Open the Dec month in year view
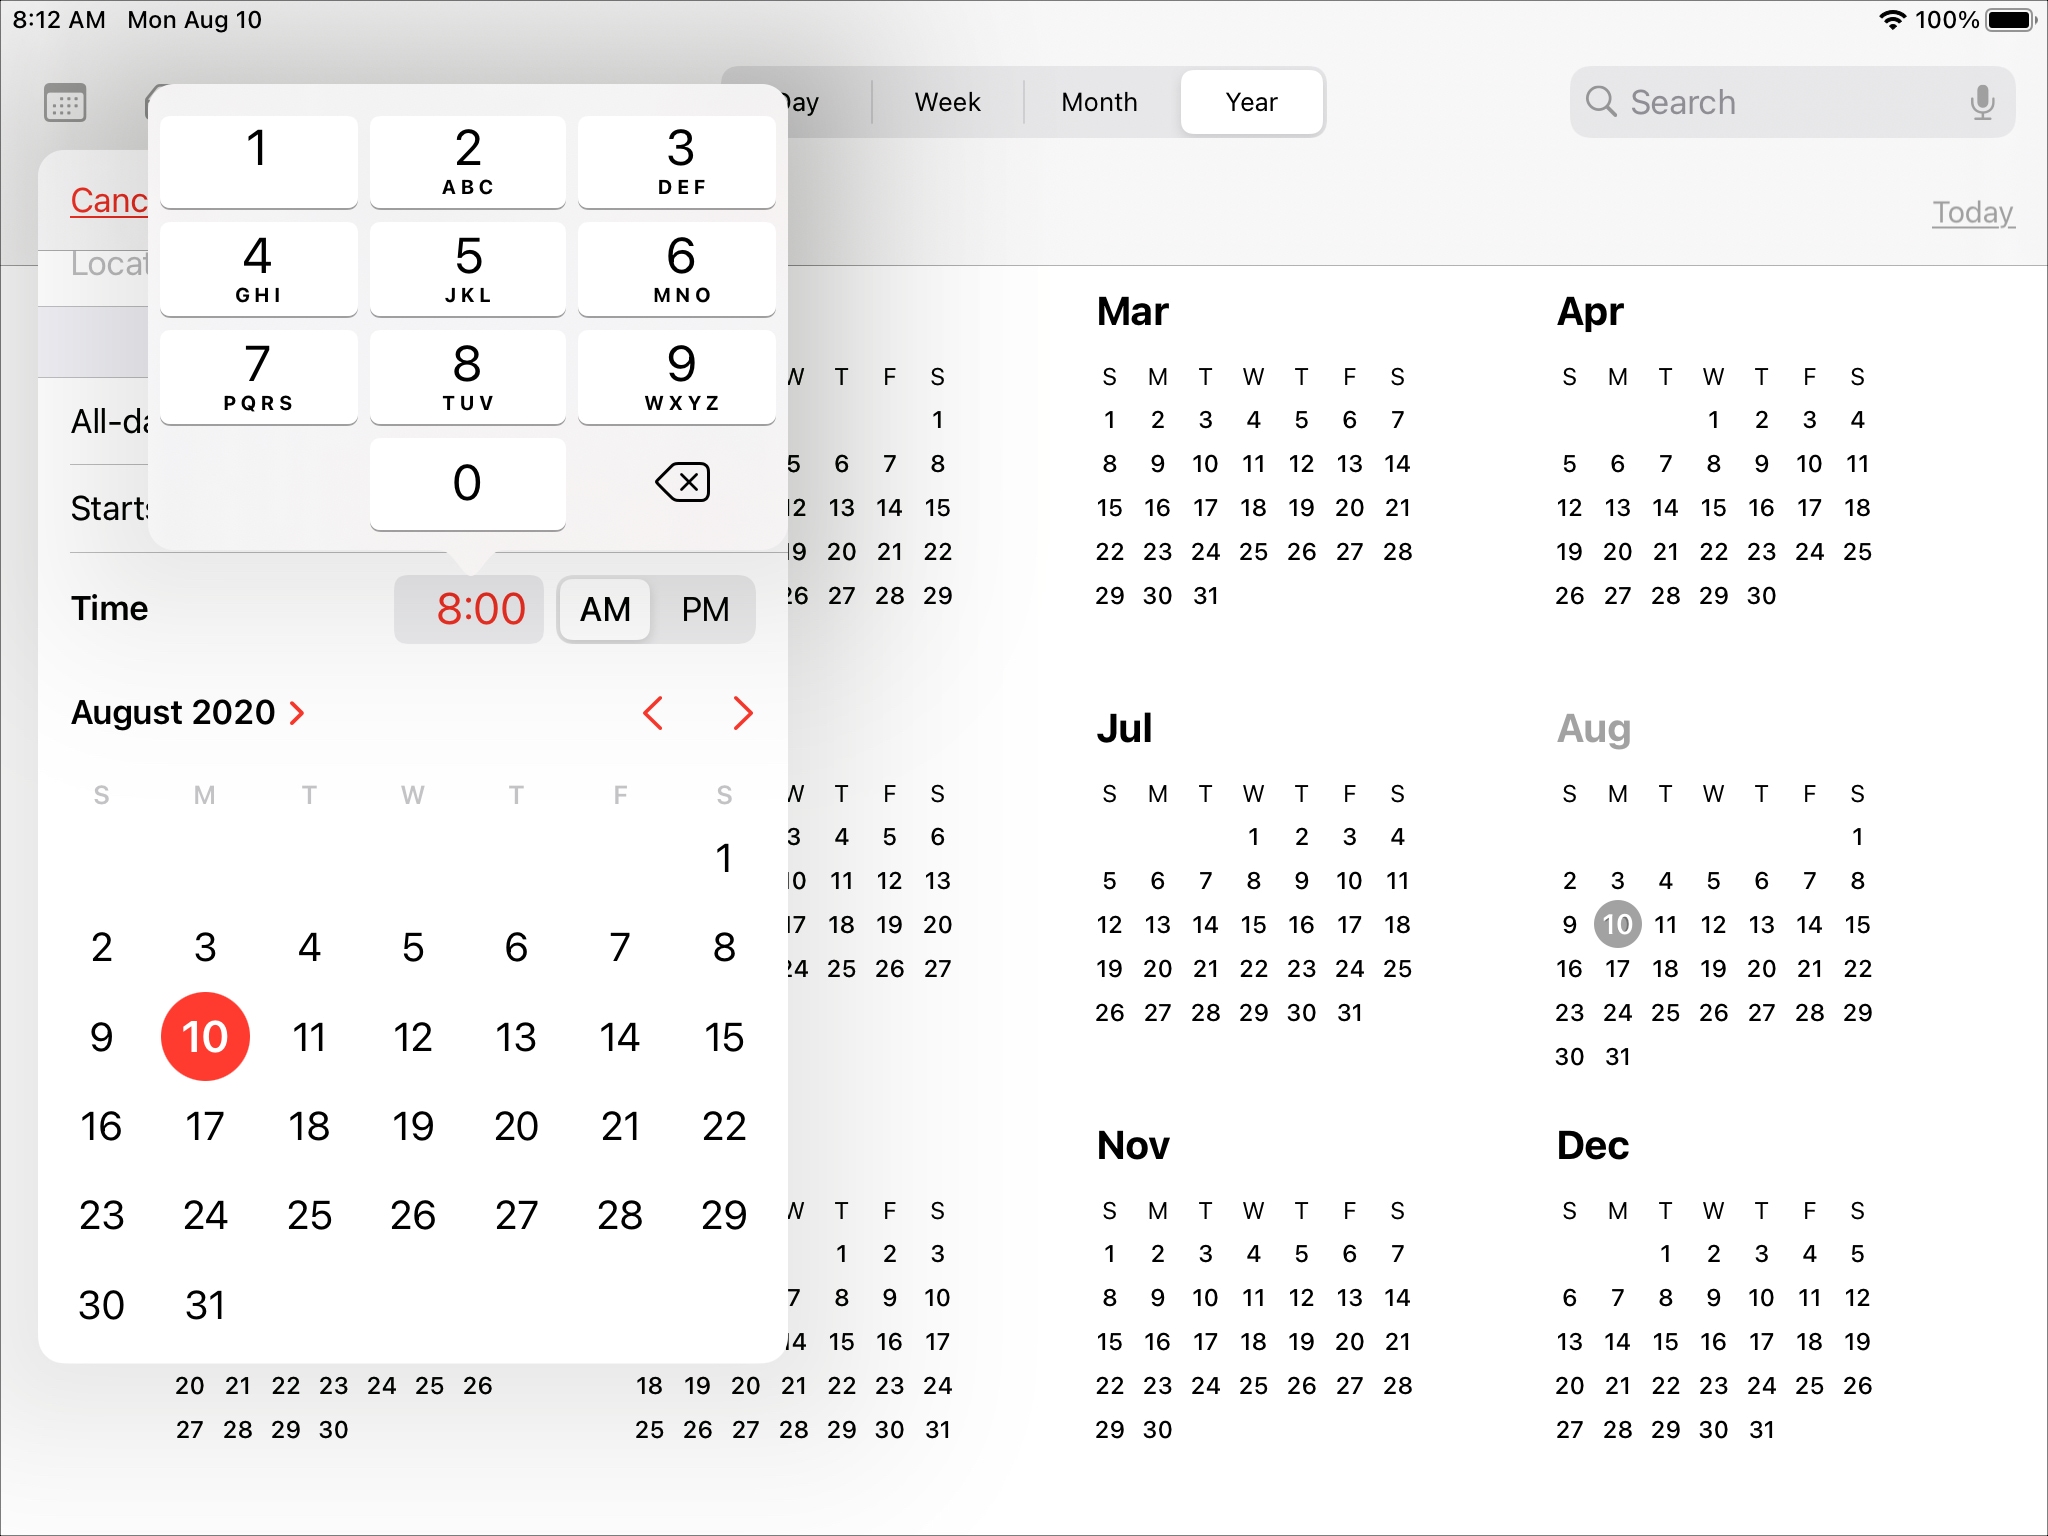2048x1536 pixels. pos(1593,1146)
